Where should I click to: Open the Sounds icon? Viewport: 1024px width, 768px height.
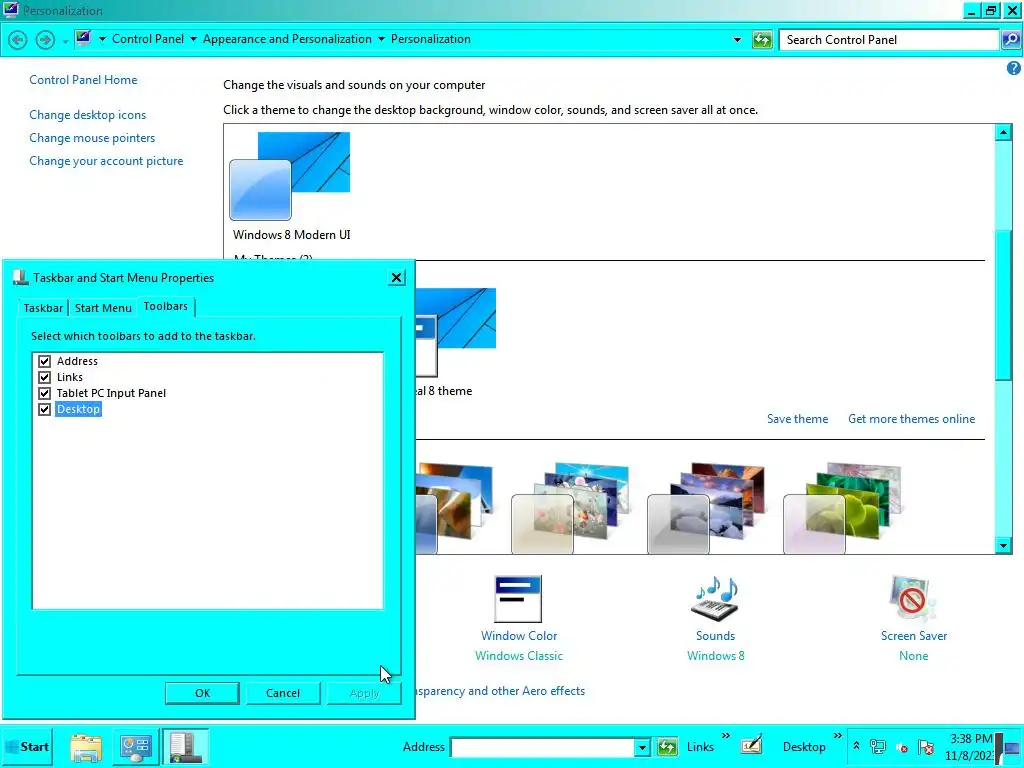[715, 599]
